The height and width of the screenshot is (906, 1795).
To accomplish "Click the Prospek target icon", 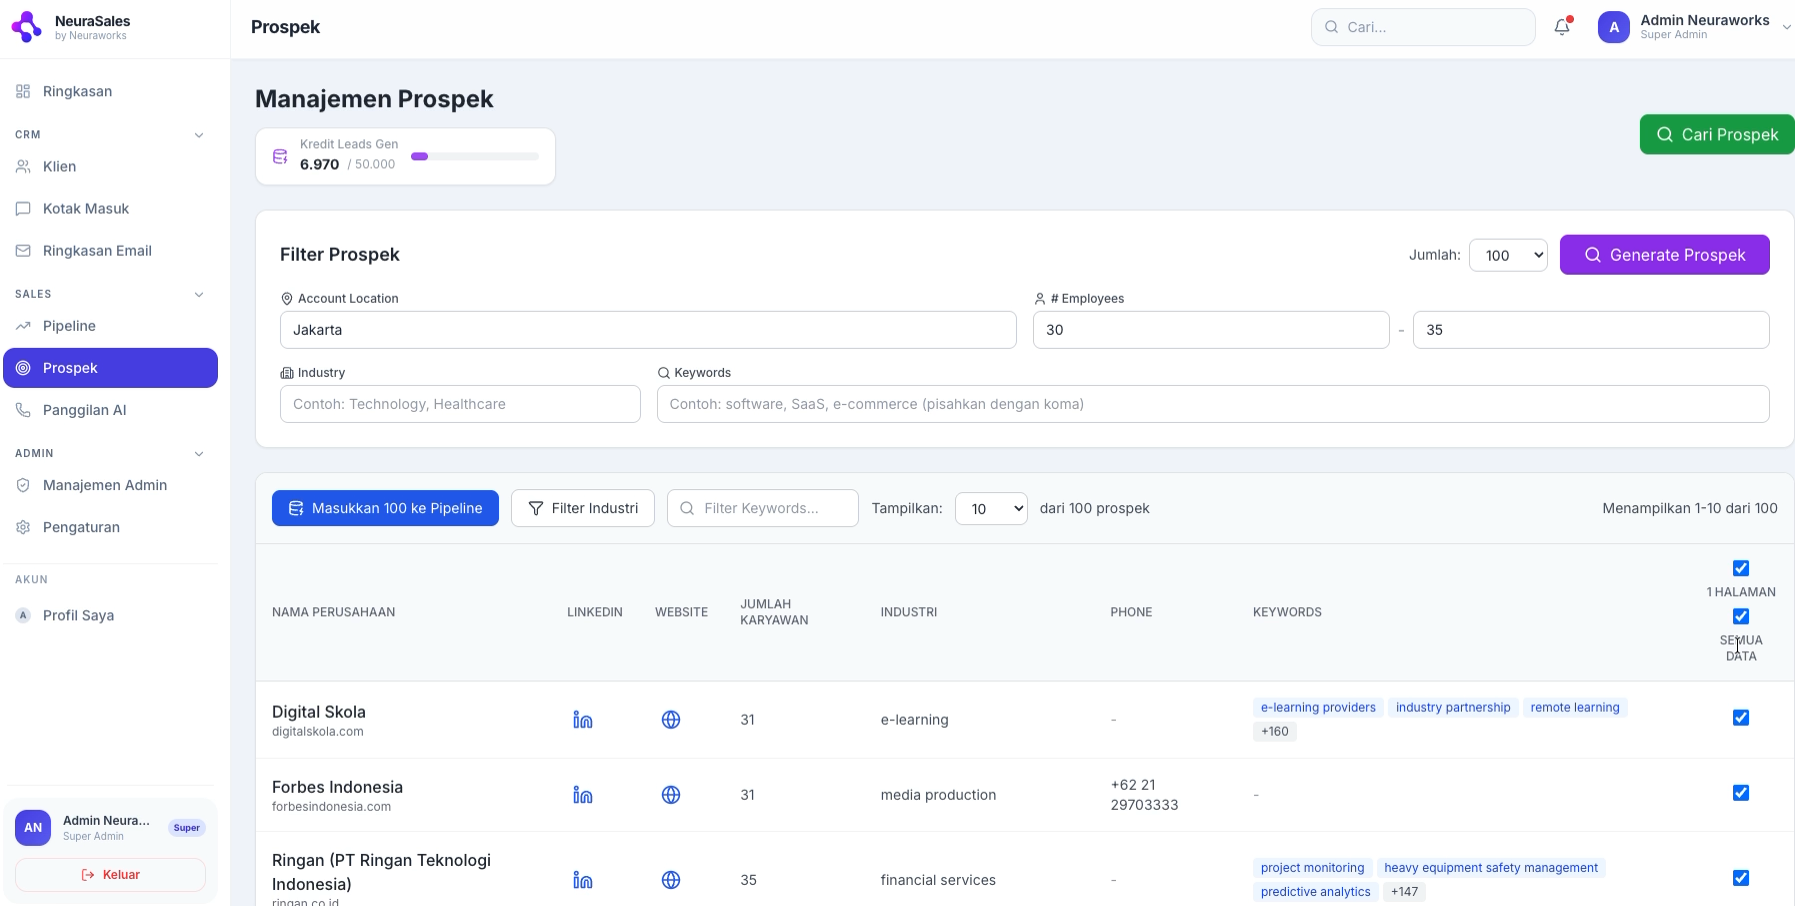I will click(x=23, y=368).
